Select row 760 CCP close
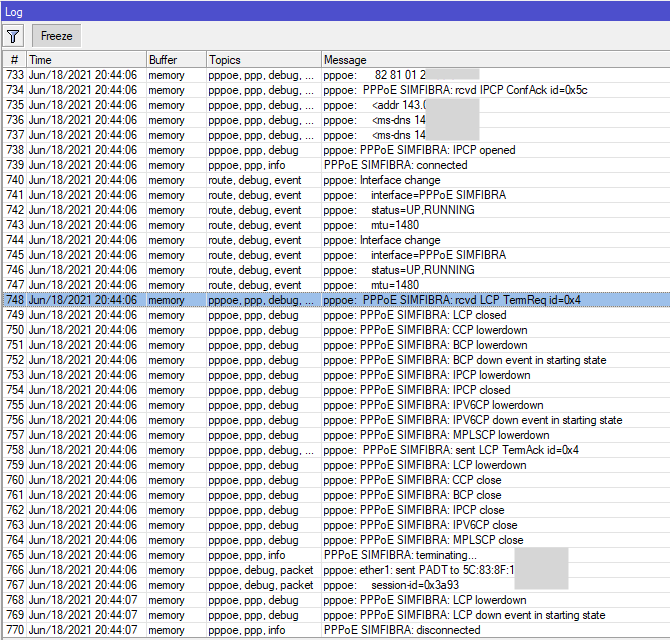The width and height of the screenshot is (670, 640). tap(336, 480)
